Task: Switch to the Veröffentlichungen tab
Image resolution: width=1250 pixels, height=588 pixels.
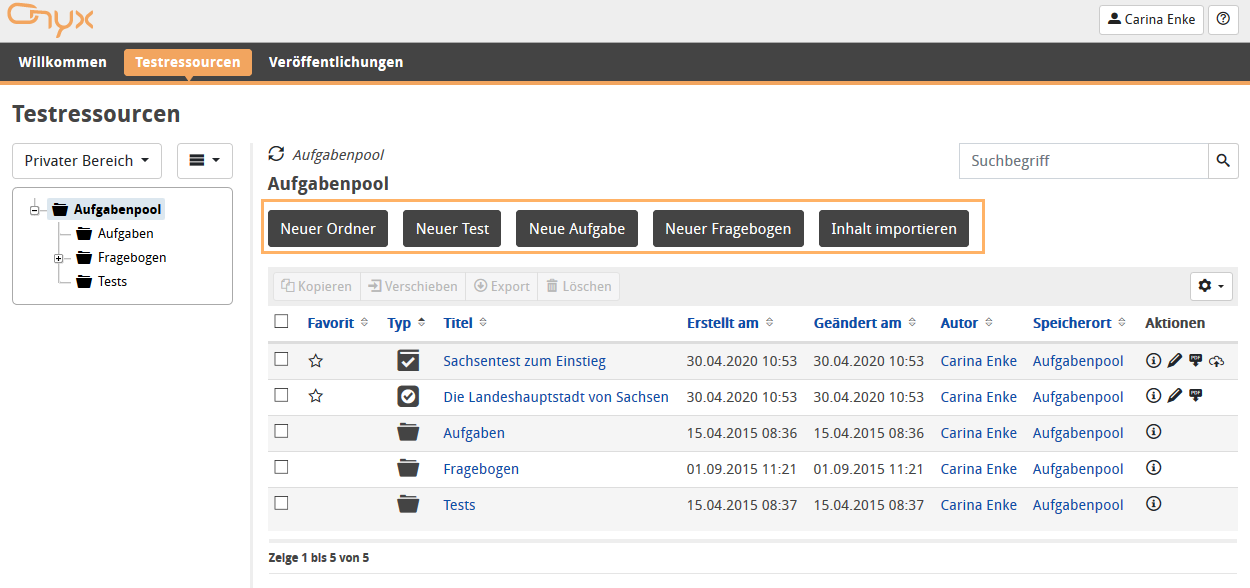Action: (336, 62)
